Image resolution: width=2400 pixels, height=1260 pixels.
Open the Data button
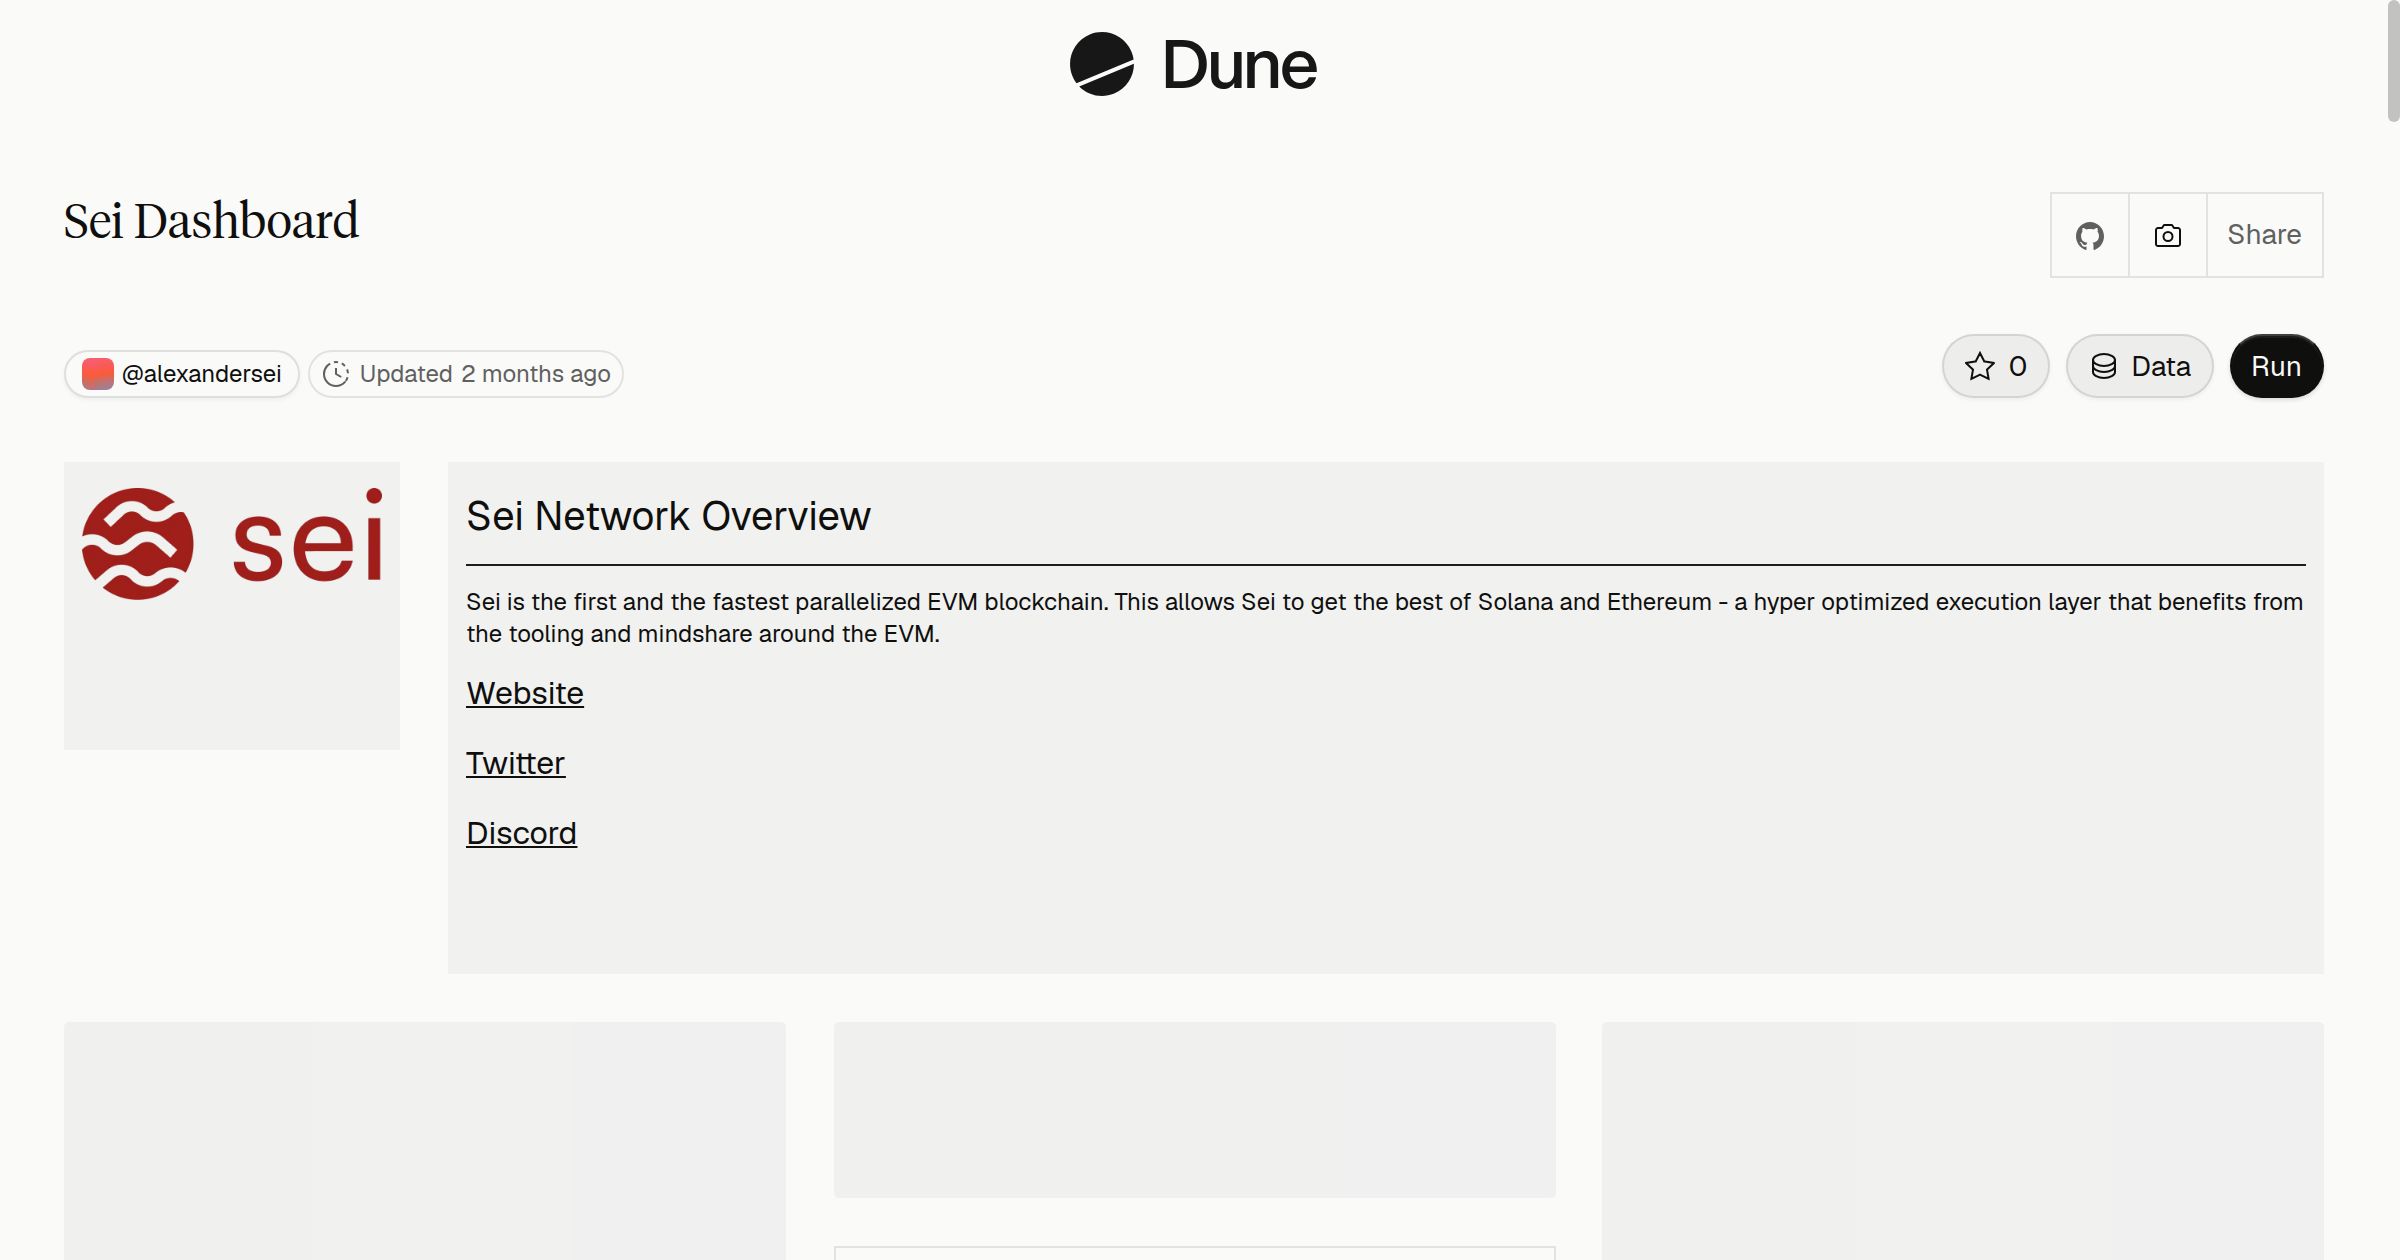pyautogui.click(x=2140, y=366)
